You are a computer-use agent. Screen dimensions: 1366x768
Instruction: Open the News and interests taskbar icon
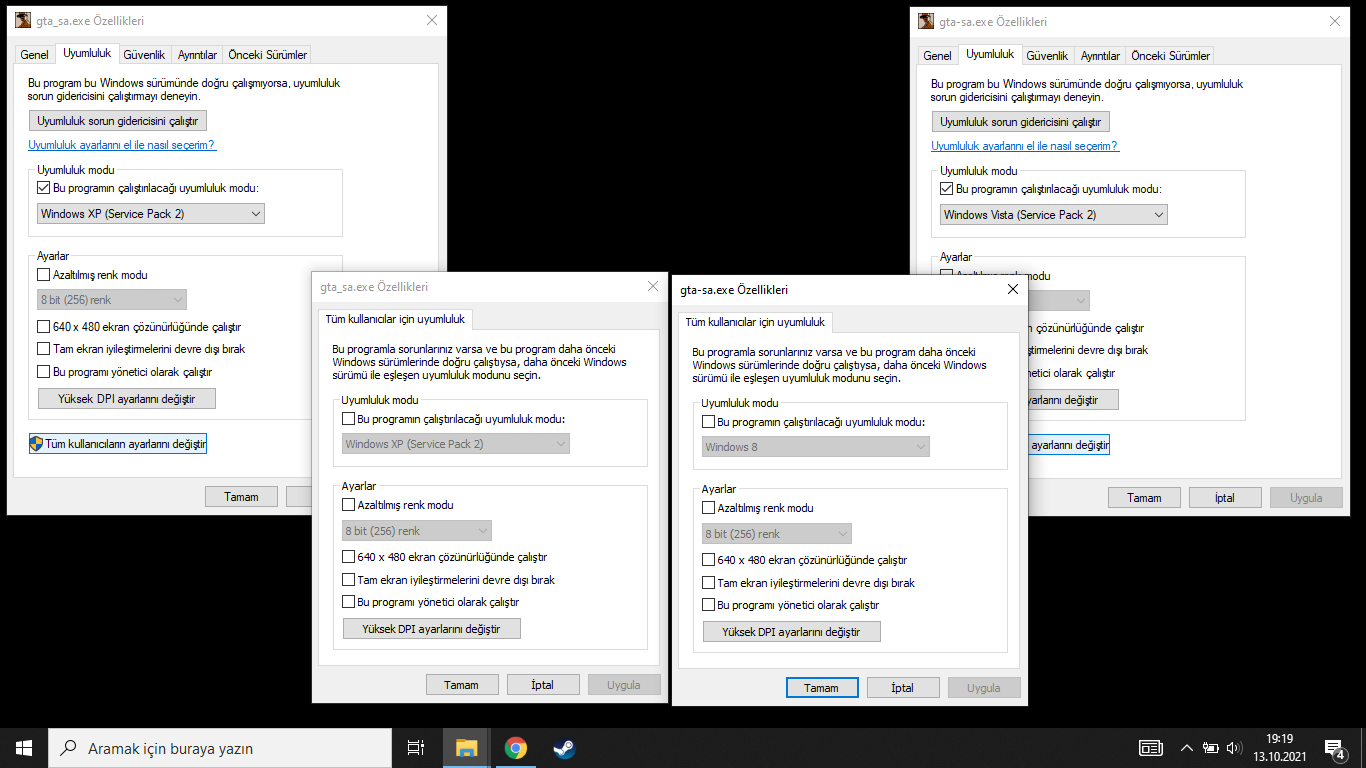click(1151, 748)
